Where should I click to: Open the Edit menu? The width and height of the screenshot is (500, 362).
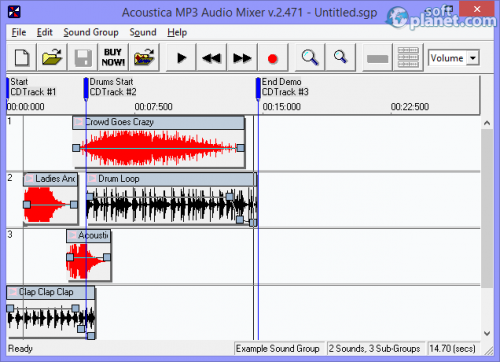click(x=45, y=32)
